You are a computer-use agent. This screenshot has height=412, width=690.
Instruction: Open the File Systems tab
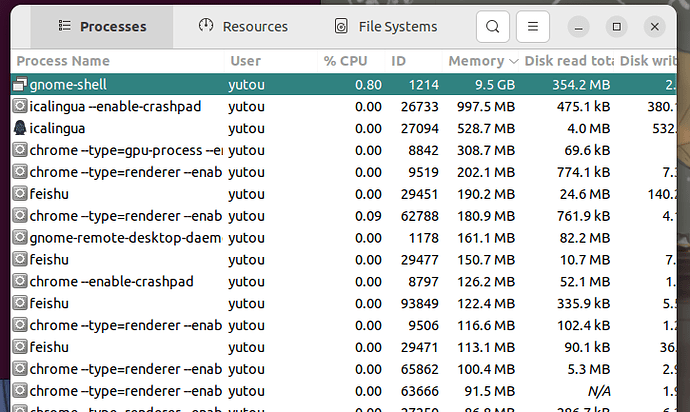click(385, 27)
